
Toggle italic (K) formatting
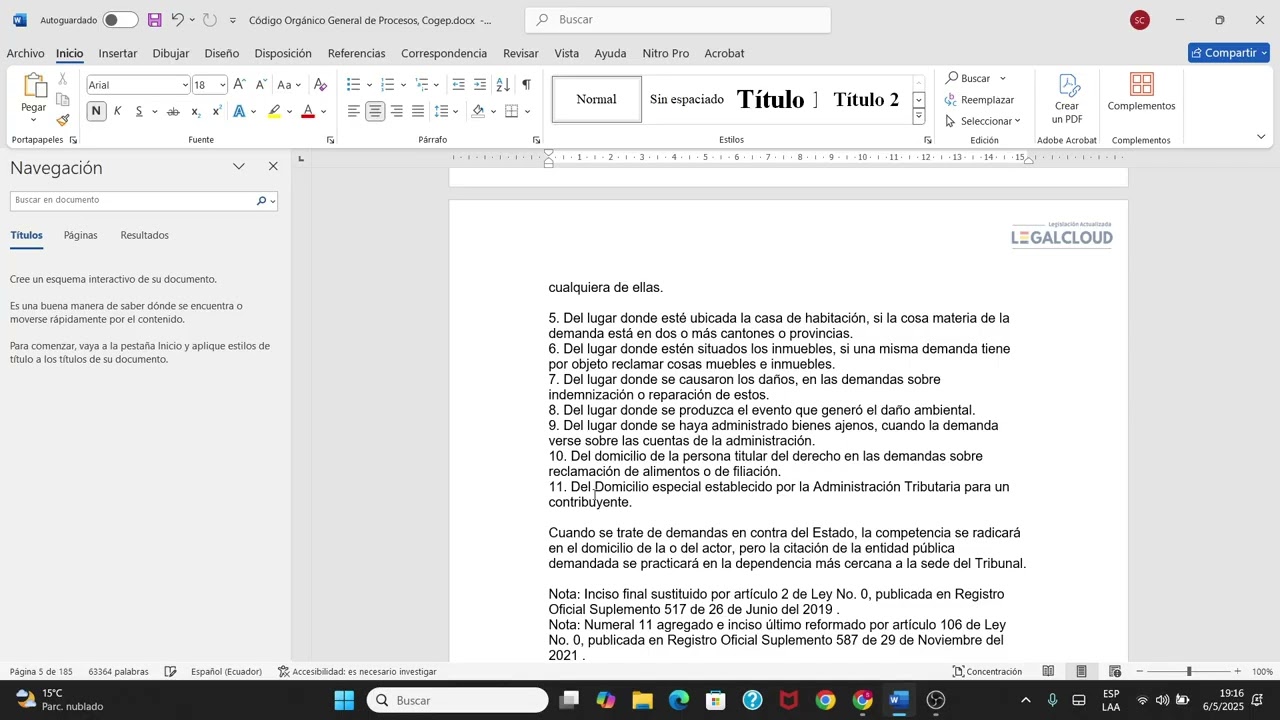coord(118,111)
